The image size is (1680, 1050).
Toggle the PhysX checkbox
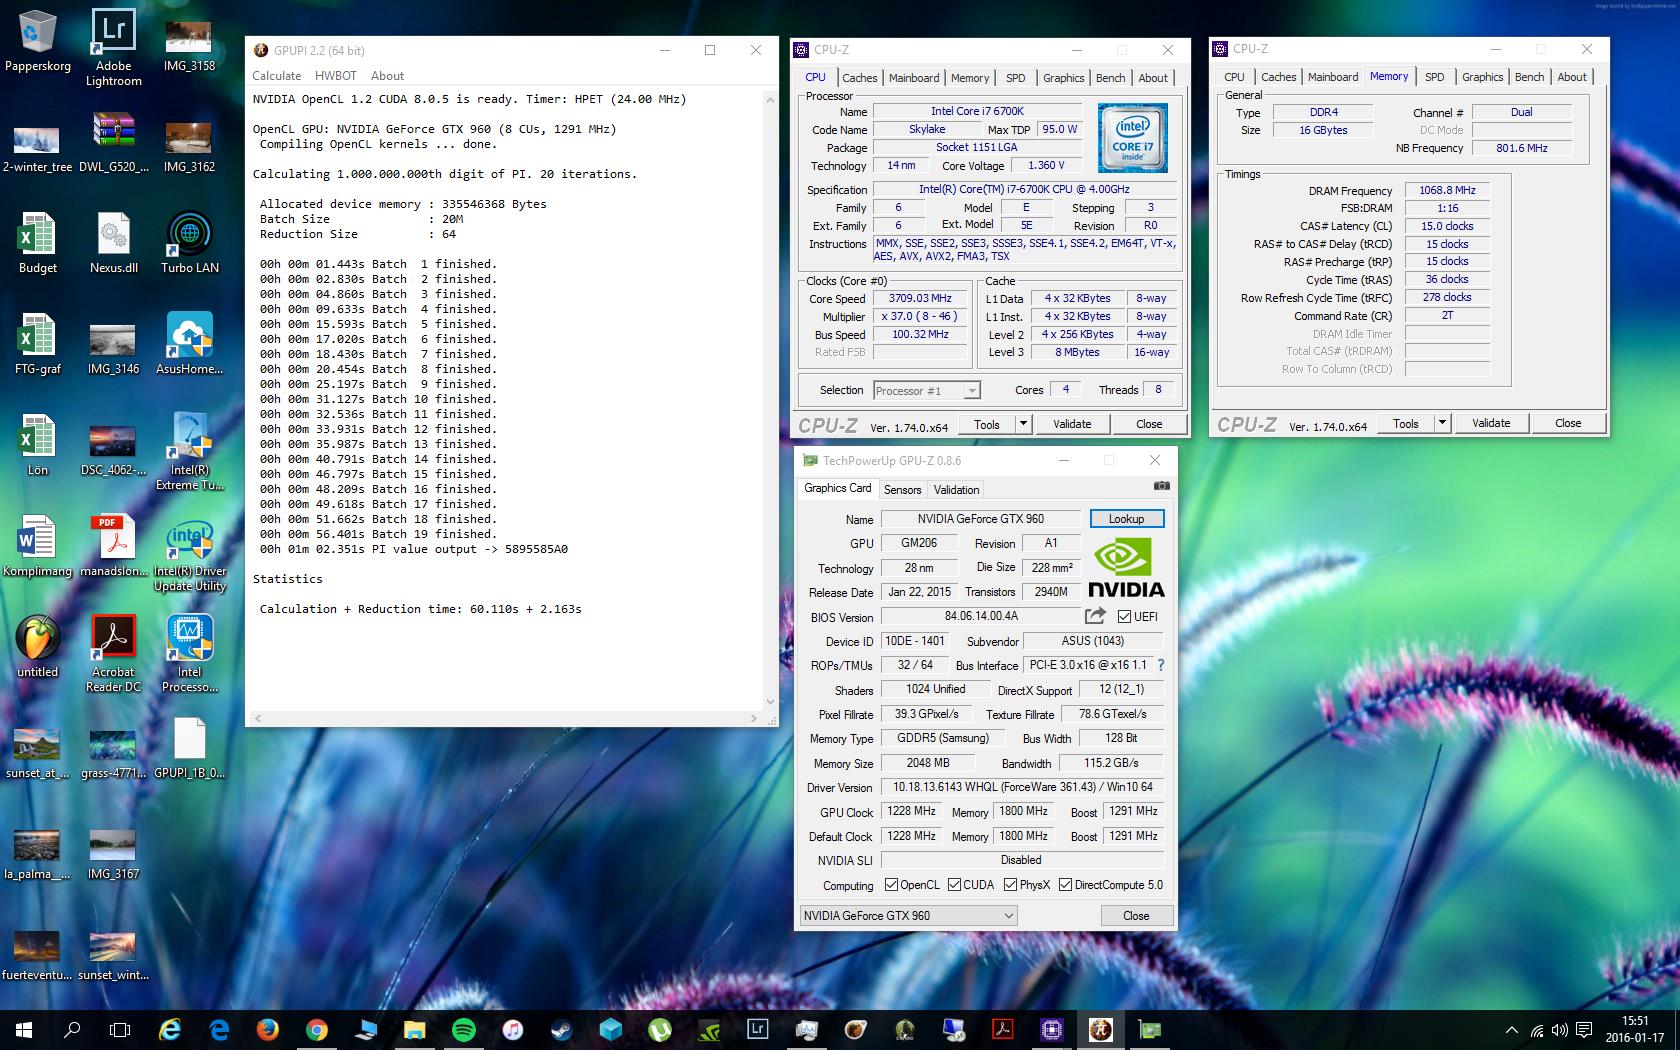[1010, 885]
